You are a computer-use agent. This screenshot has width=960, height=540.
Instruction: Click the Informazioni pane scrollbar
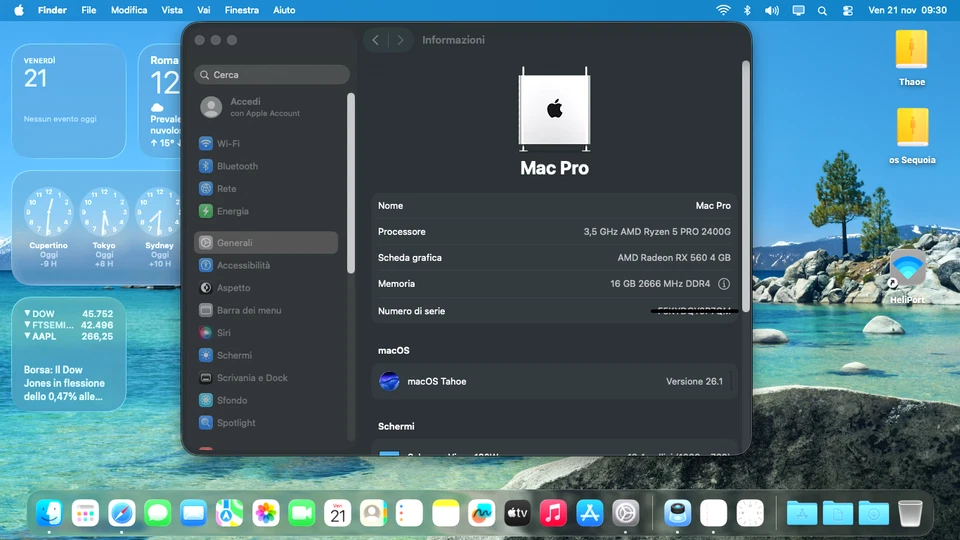(x=746, y=186)
